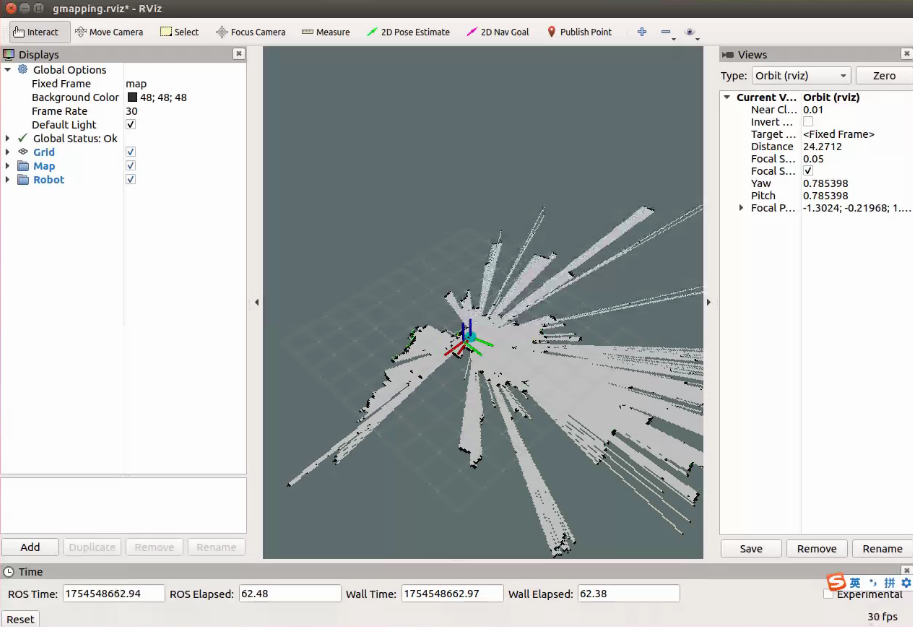Select the 2D Pose Estimate tool
The image size is (913, 627).
408,32
